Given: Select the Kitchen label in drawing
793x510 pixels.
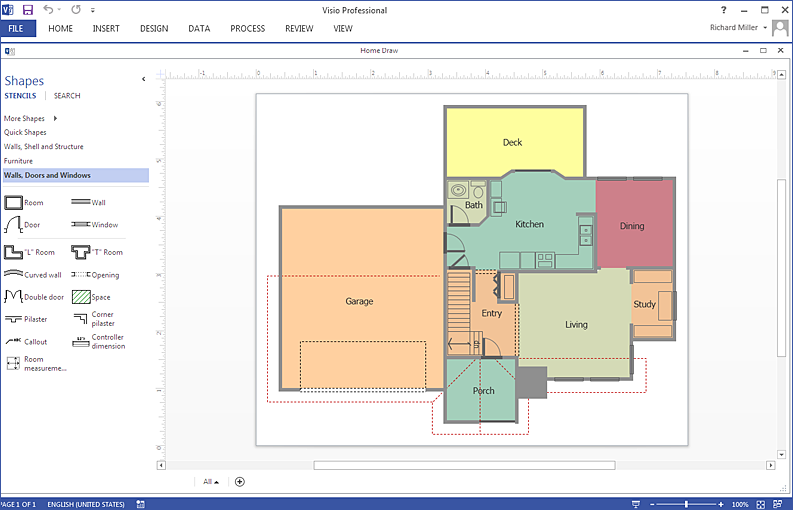Looking at the screenshot, I should pyautogui.click(x=529, y=224).
